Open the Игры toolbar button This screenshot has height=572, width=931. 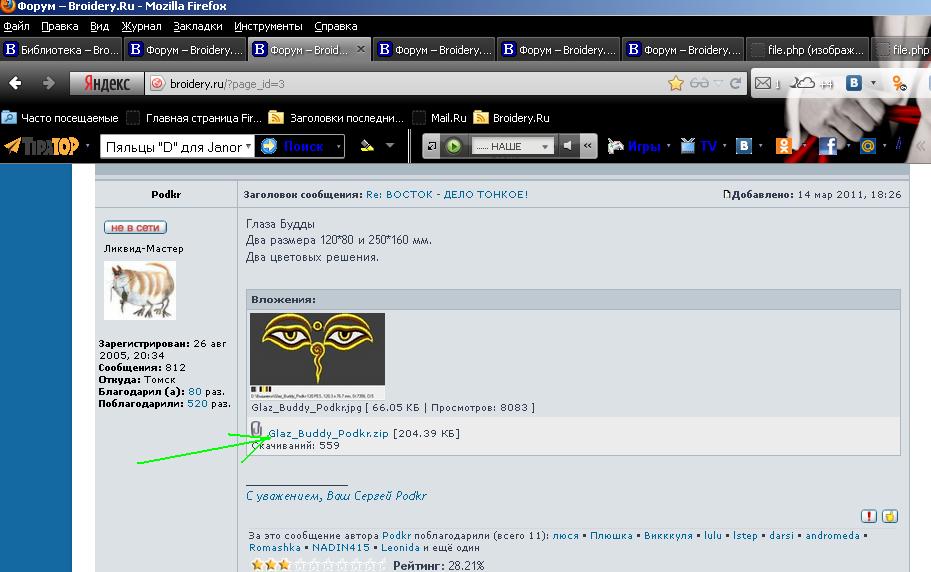[x=634, y=146]
